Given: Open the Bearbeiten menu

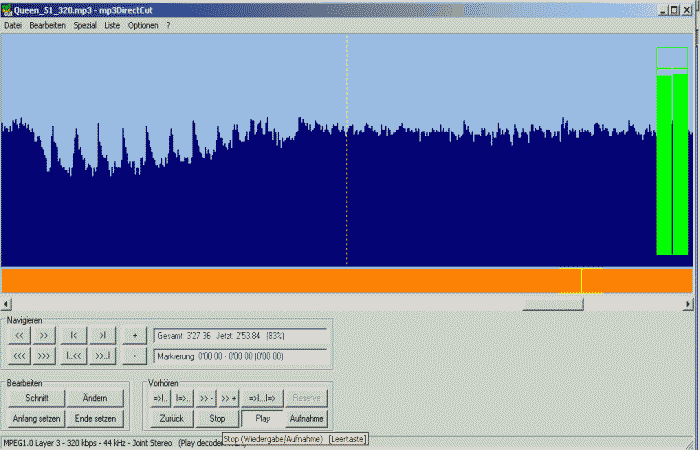Looking at the screenshot, I should (x=47, y=25).
